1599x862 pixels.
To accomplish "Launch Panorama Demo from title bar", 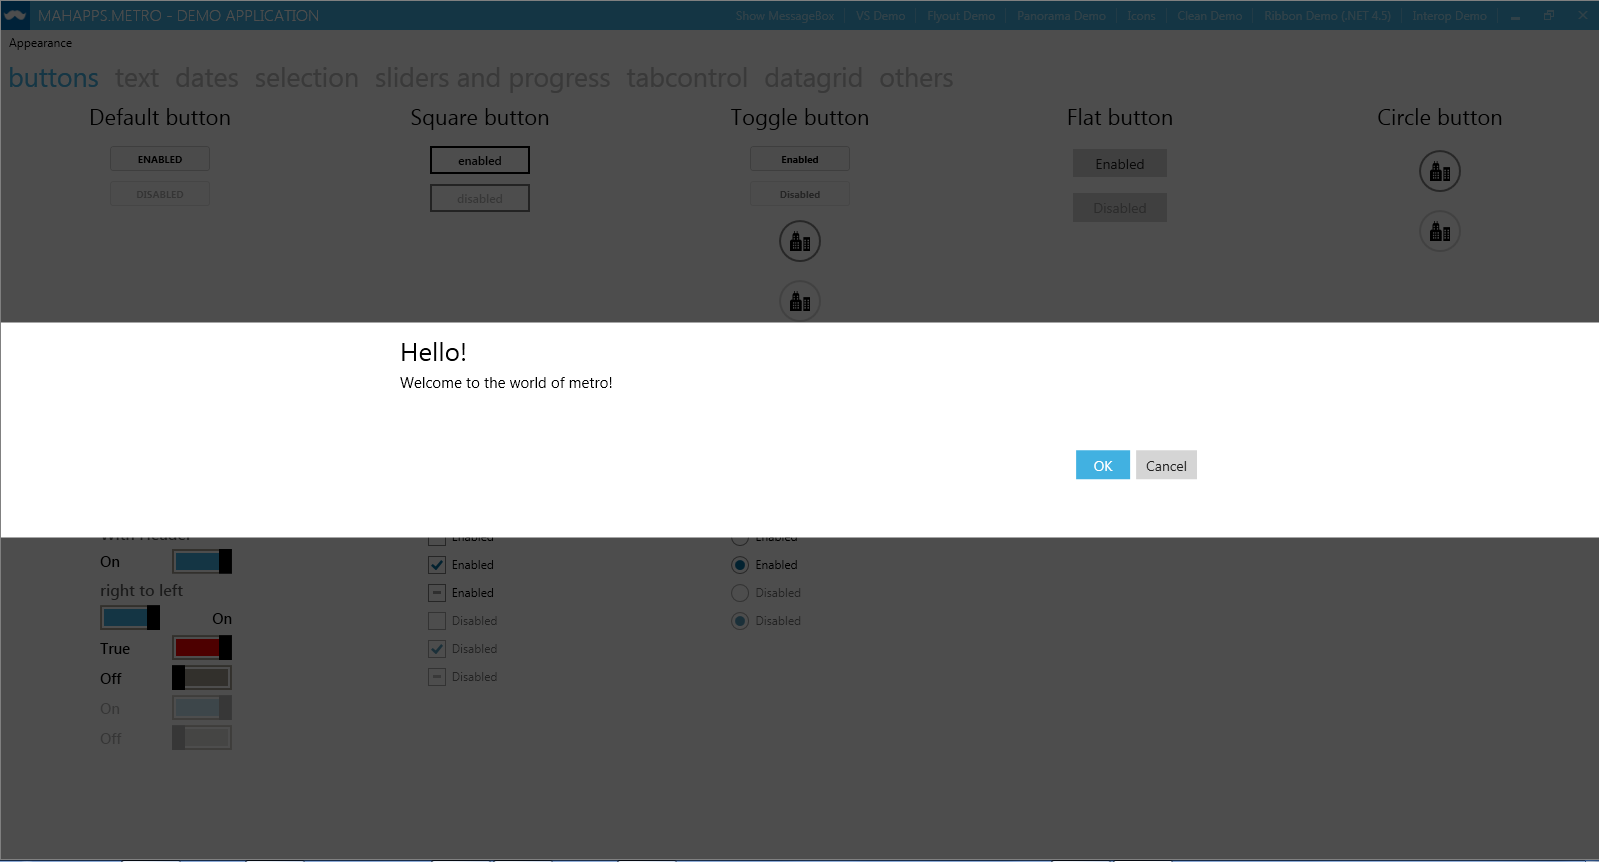I will 1061,16.
